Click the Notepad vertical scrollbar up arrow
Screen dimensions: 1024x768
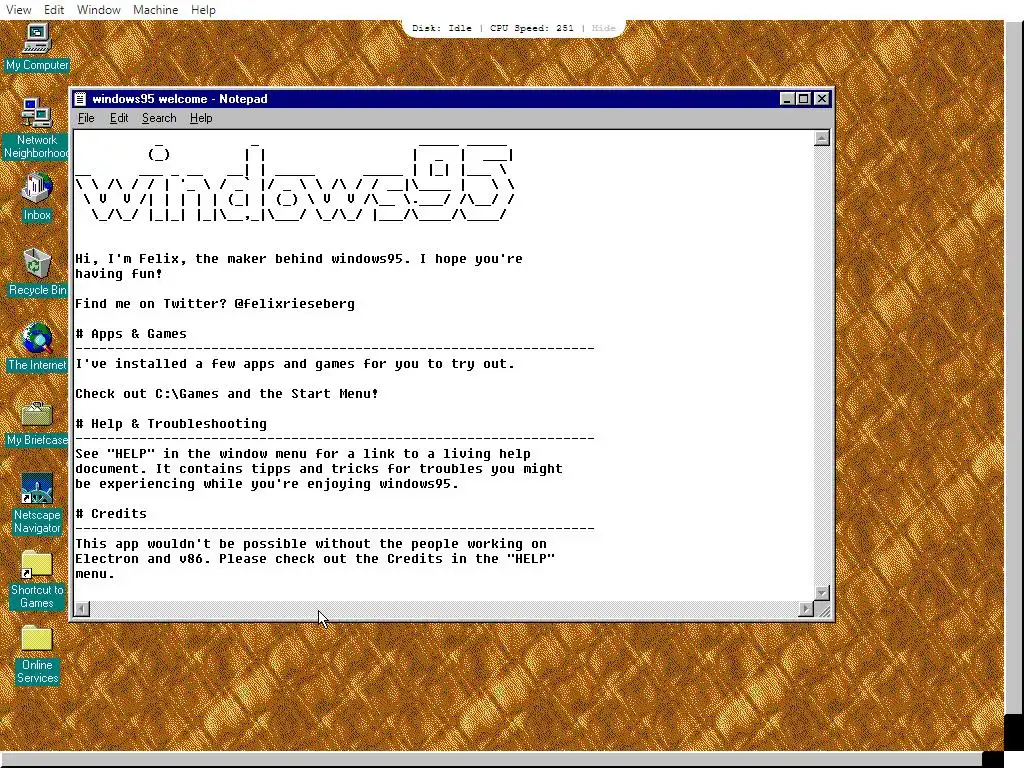(822, 138)
